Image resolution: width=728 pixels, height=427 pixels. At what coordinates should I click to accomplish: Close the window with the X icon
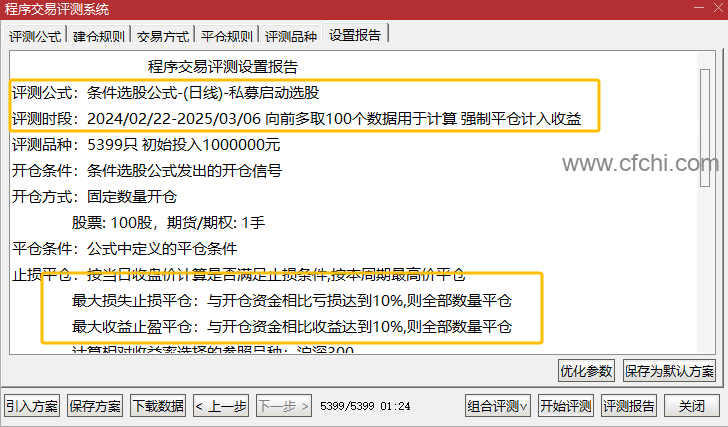point(718,8)
